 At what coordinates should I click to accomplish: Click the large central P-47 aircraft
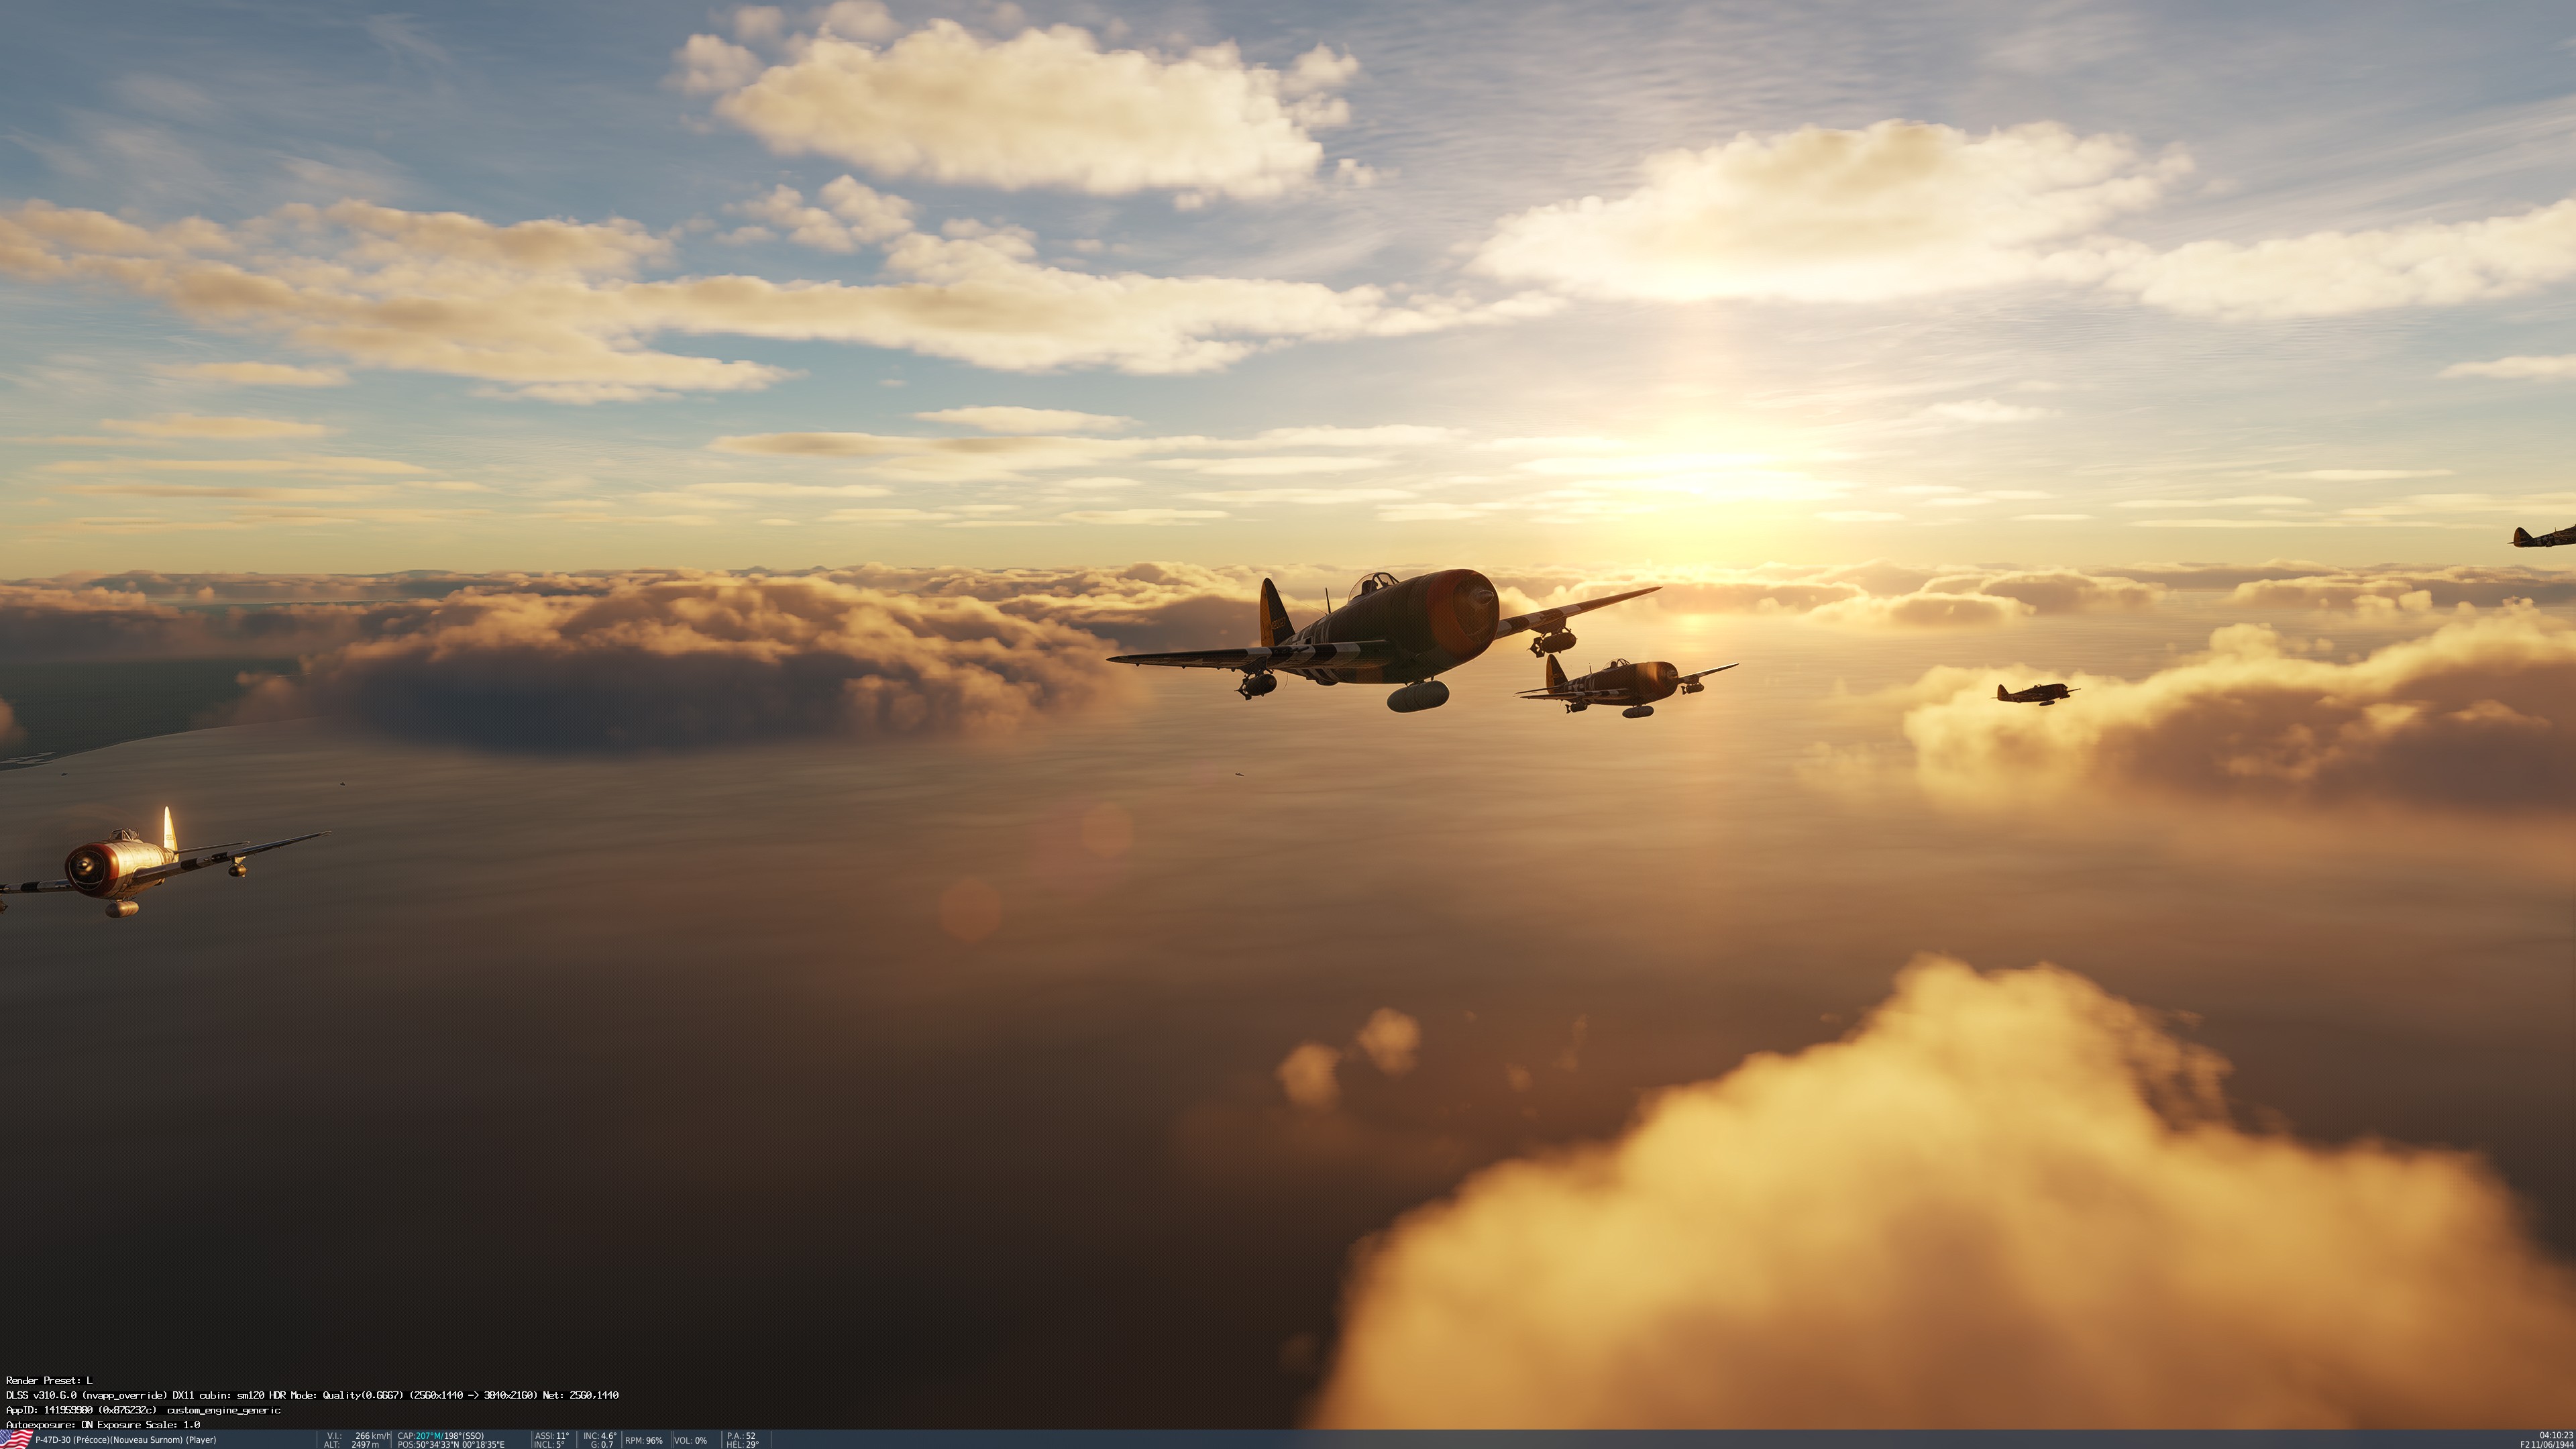coord(1400,632)
